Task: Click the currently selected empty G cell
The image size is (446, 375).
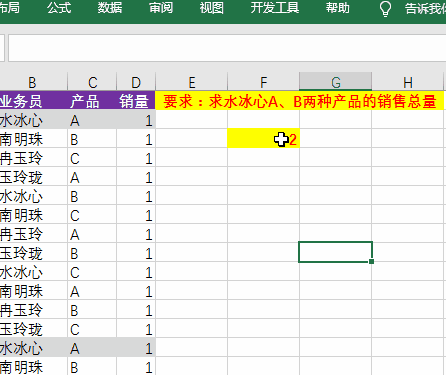Action: (335, 252)
